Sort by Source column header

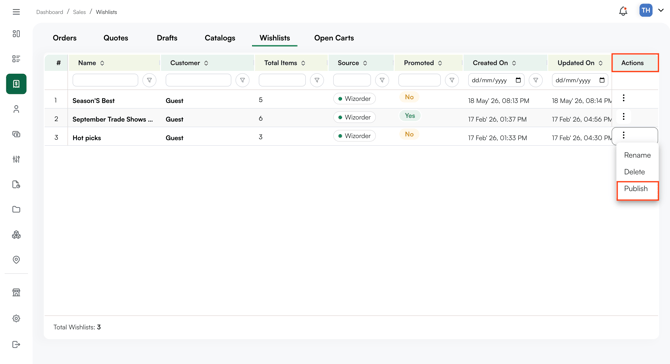352,63
